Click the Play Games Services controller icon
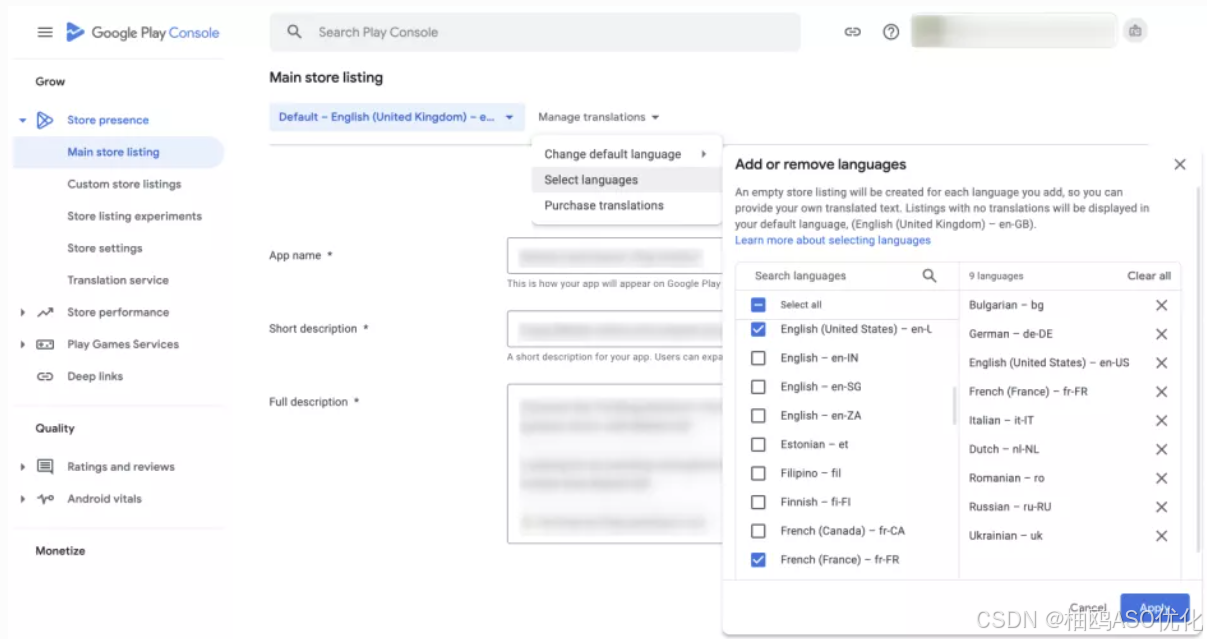The image size is (1207, 639). pyautogui.click(x=45, y=344)
